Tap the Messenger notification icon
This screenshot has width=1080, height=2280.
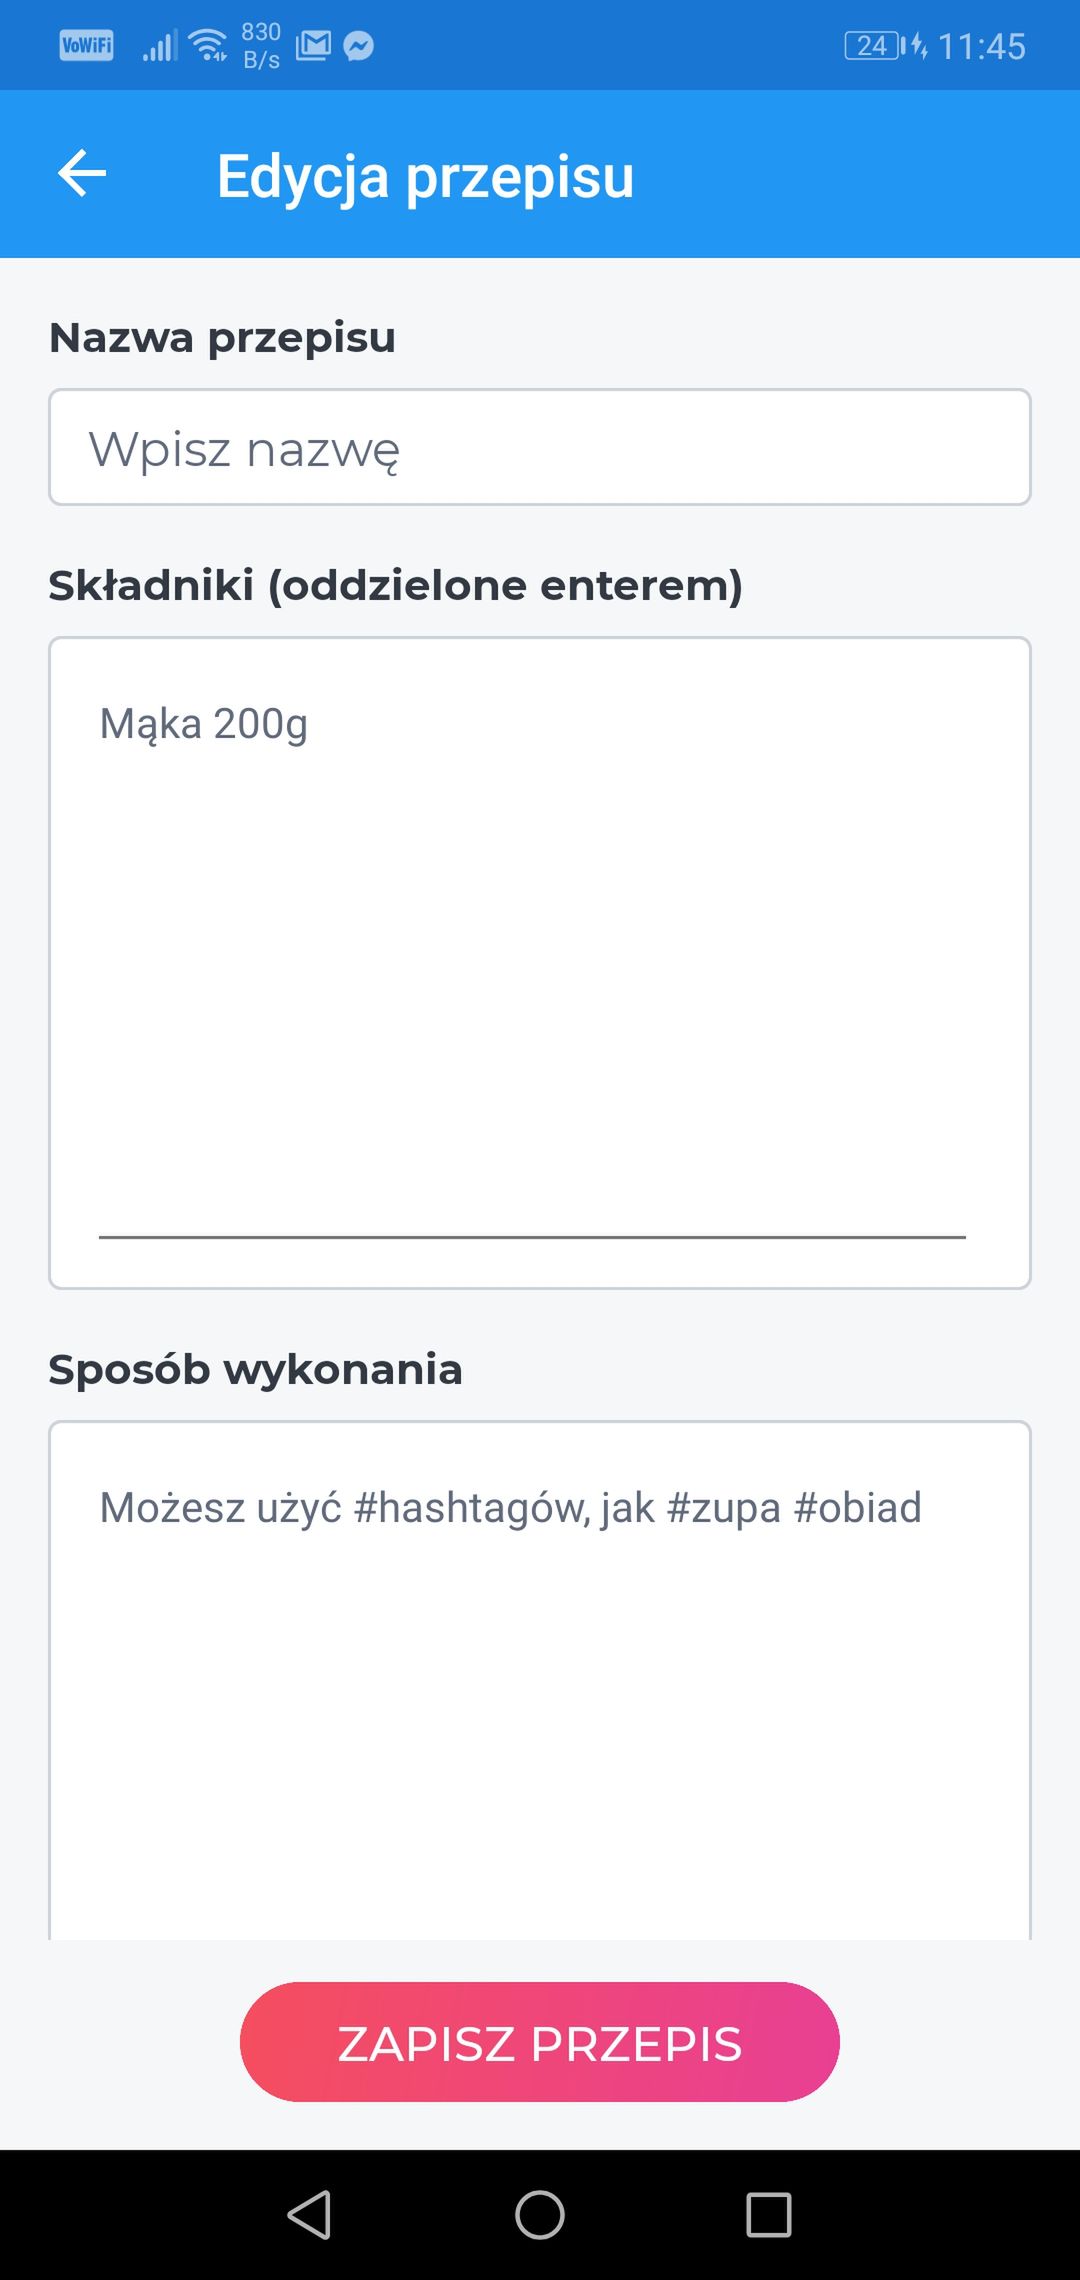click(358, 46)
